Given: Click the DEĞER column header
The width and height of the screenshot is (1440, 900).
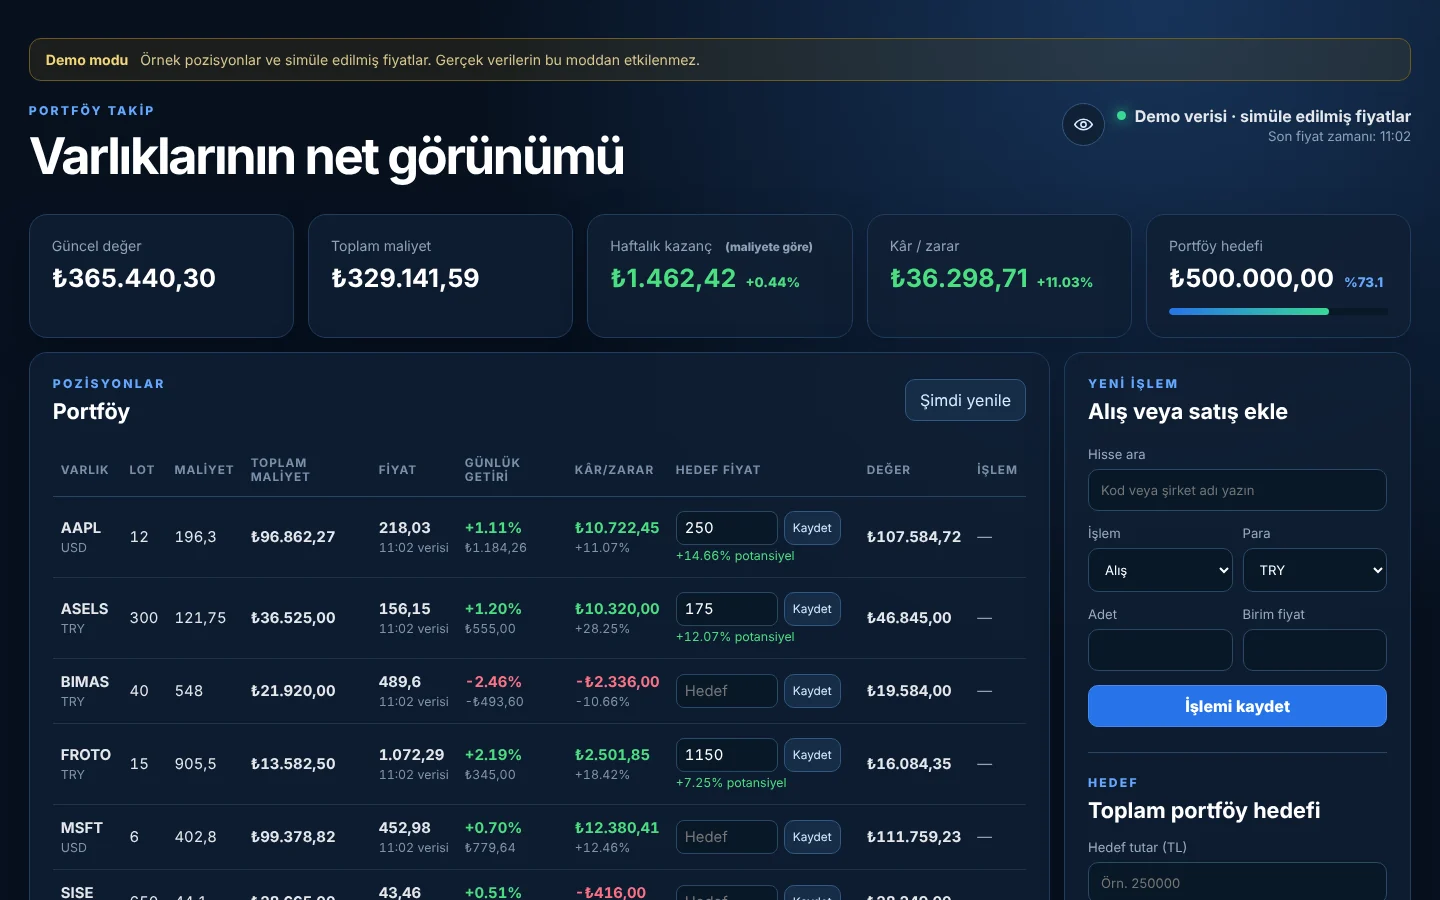Looking at the screenshot, I should [x=889, y=470].
